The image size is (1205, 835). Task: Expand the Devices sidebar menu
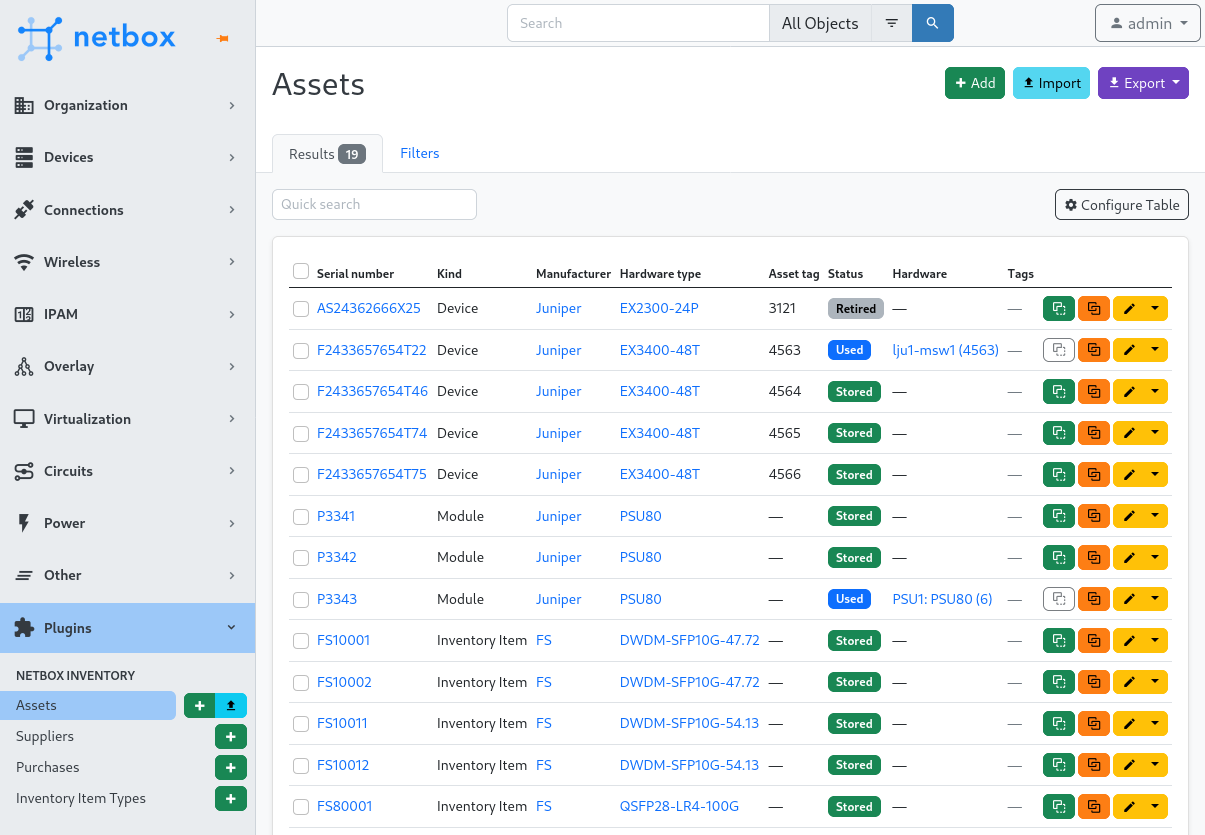127,157
